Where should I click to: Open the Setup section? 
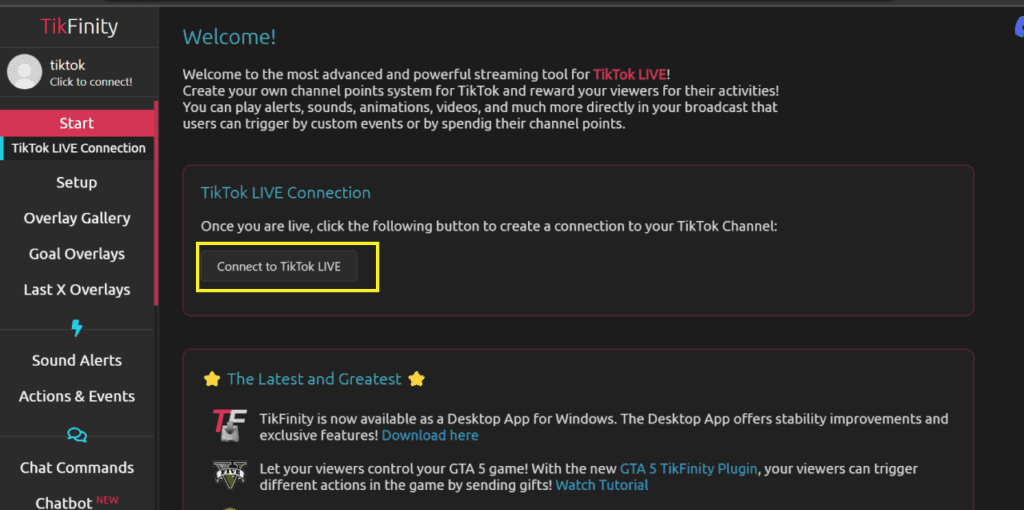[76, 182]
